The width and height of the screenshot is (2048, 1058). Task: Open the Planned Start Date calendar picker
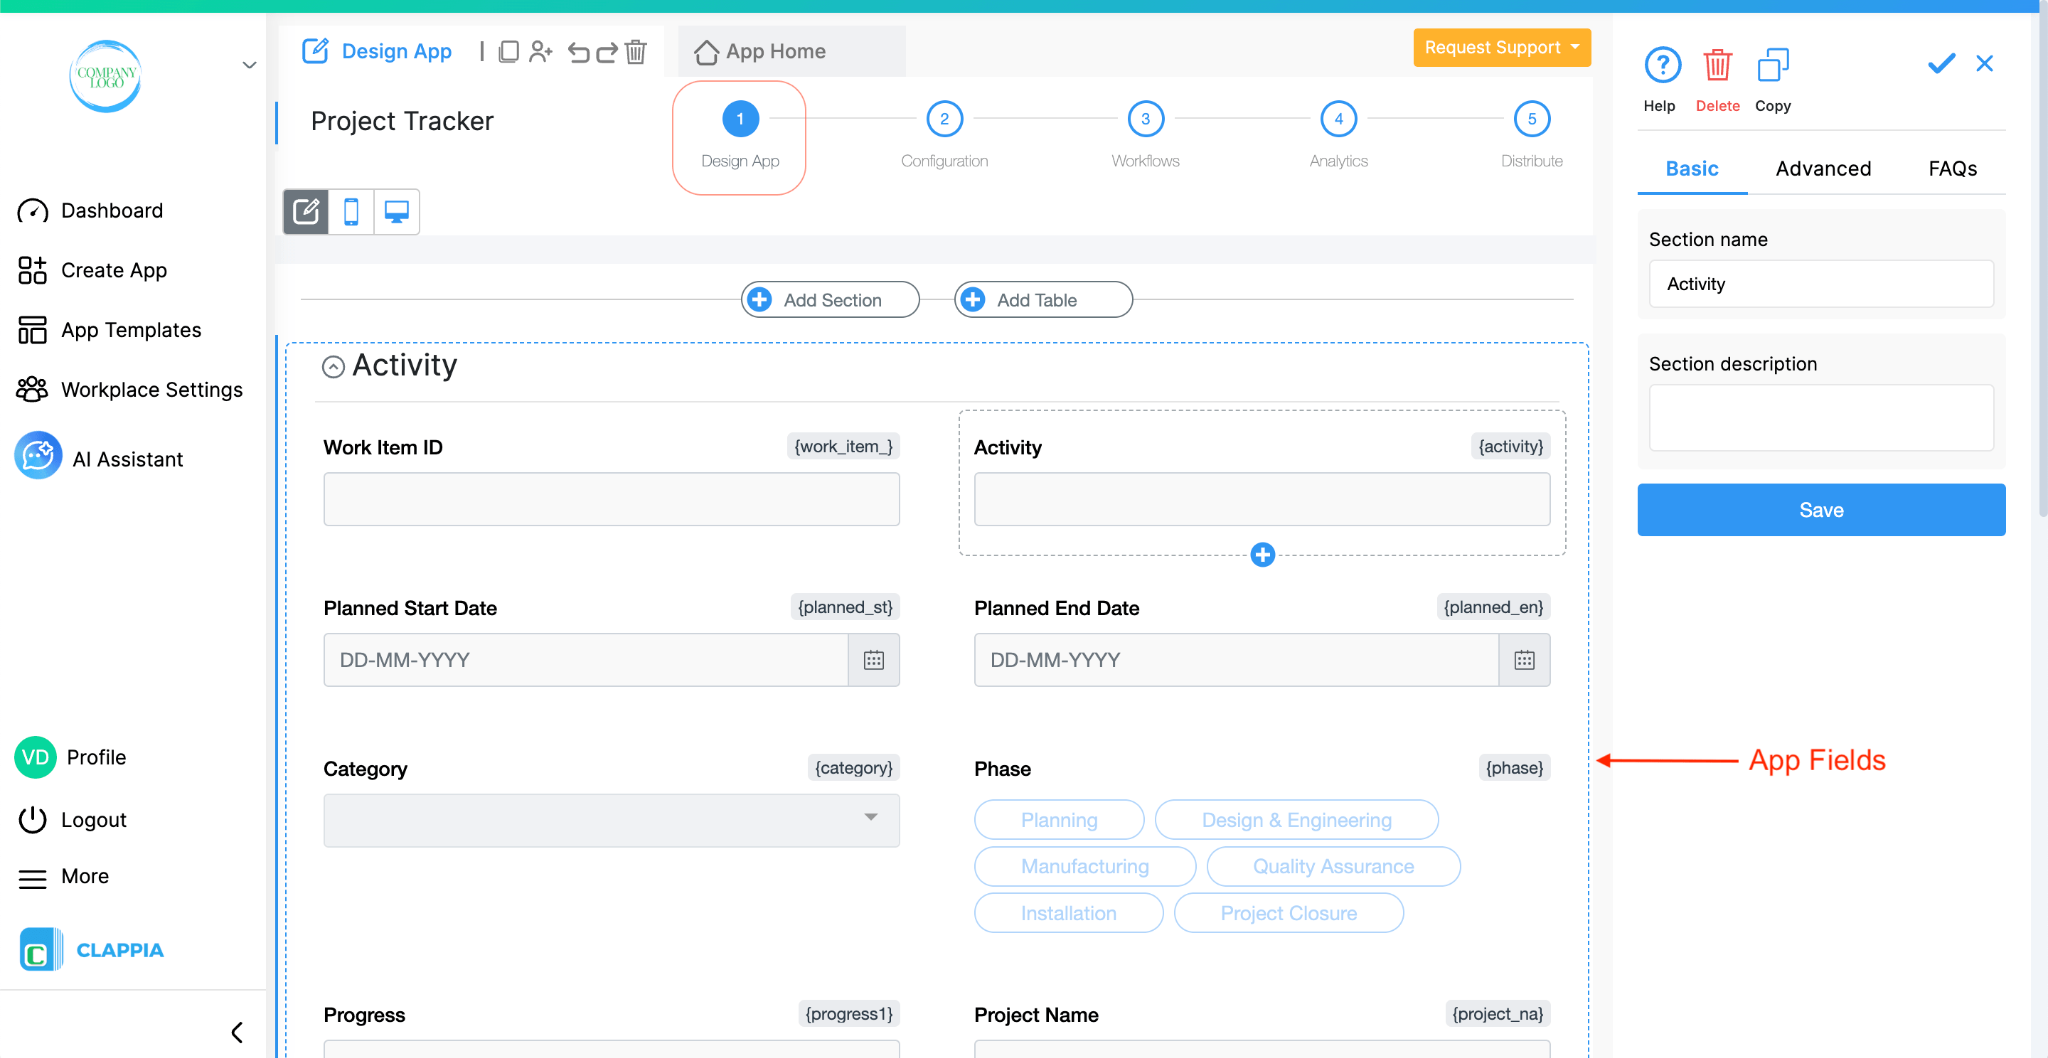tap(874, 660)
